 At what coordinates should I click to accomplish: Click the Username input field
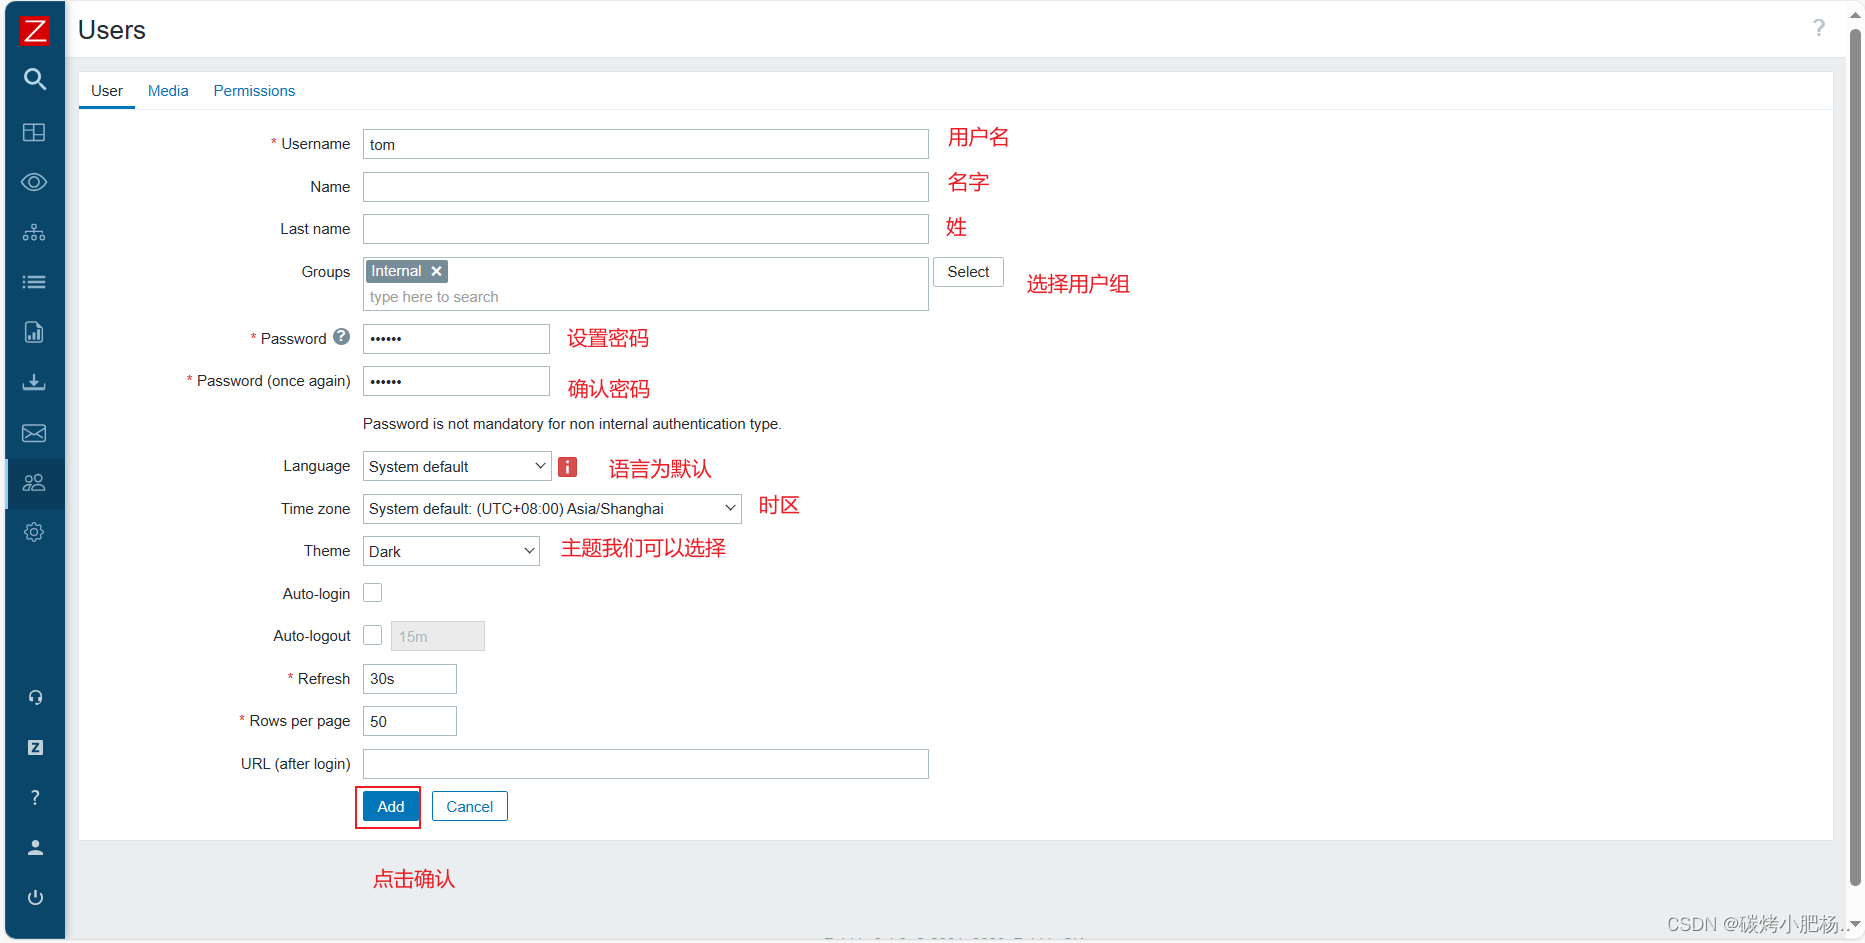[x=646, y=144]
